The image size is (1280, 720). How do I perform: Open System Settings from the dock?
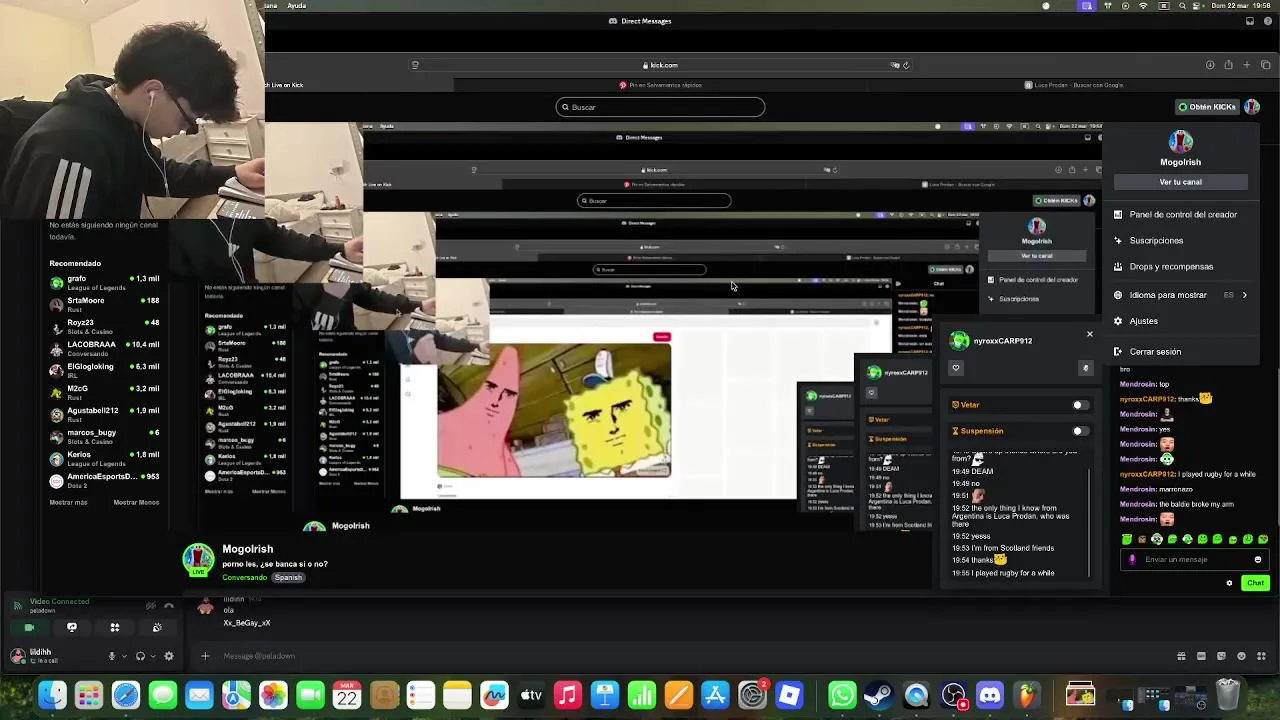pyautogui.click(x=752, y=695)
